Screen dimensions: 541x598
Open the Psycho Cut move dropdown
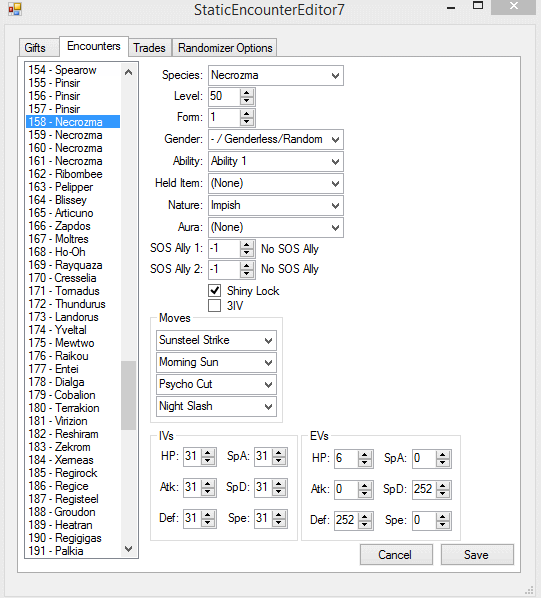[216, 384]
